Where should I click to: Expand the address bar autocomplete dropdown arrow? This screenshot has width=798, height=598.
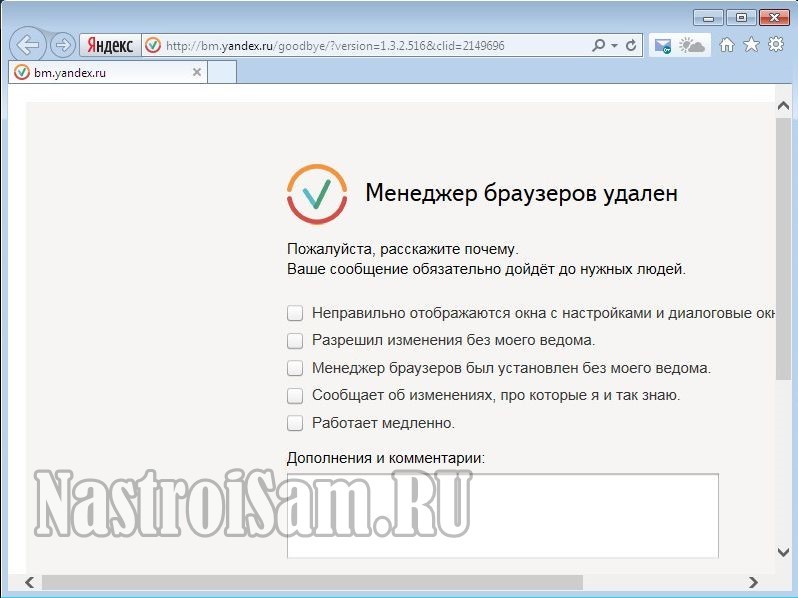coord(614,46)
